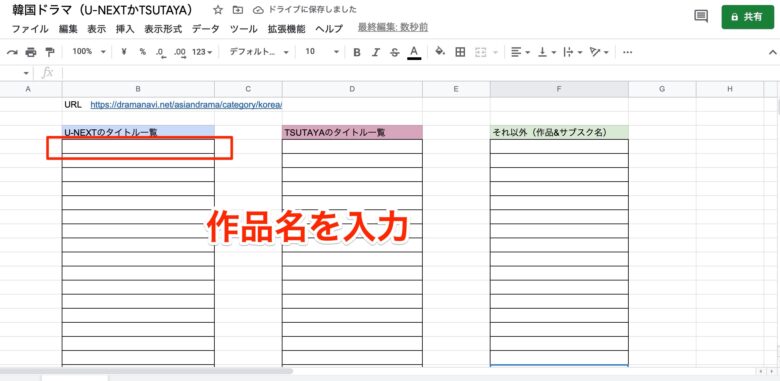Open the comment history icon

(701, 16)
